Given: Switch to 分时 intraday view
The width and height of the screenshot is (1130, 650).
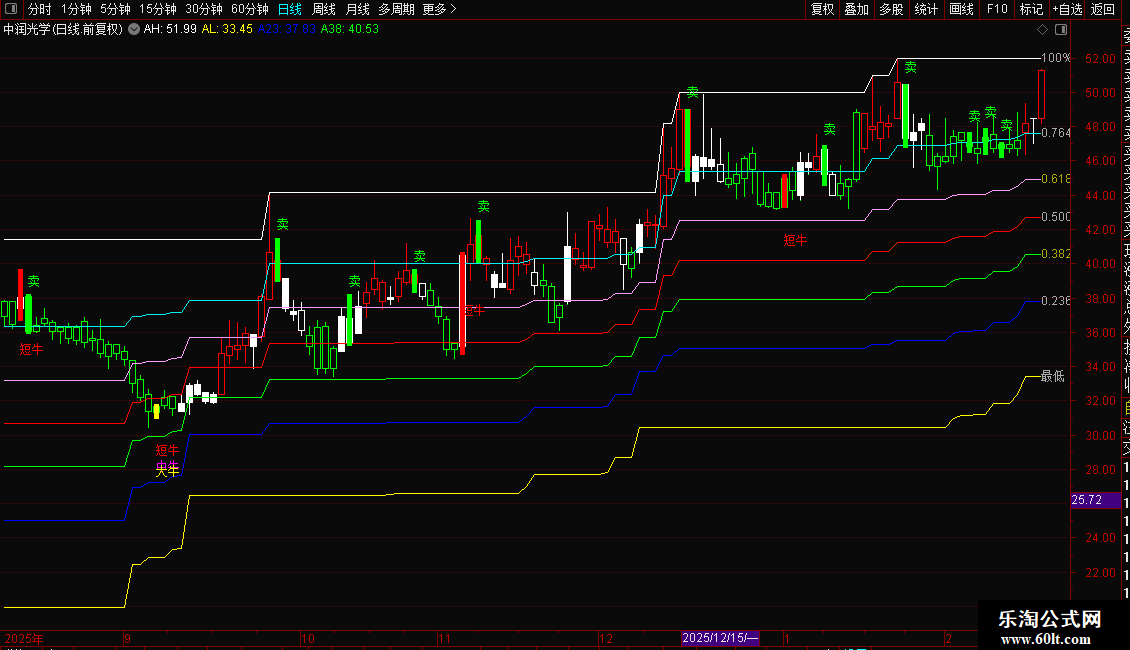Looking at the screenshot, I should 40,9.
